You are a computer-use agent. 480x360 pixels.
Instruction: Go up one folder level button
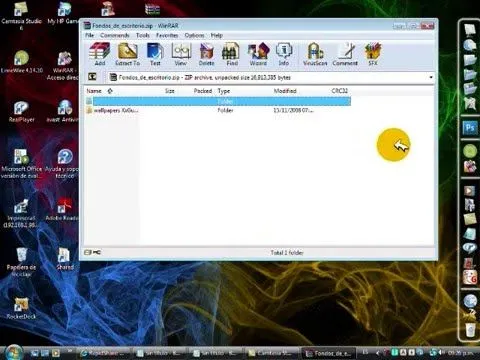pos(92,77)
